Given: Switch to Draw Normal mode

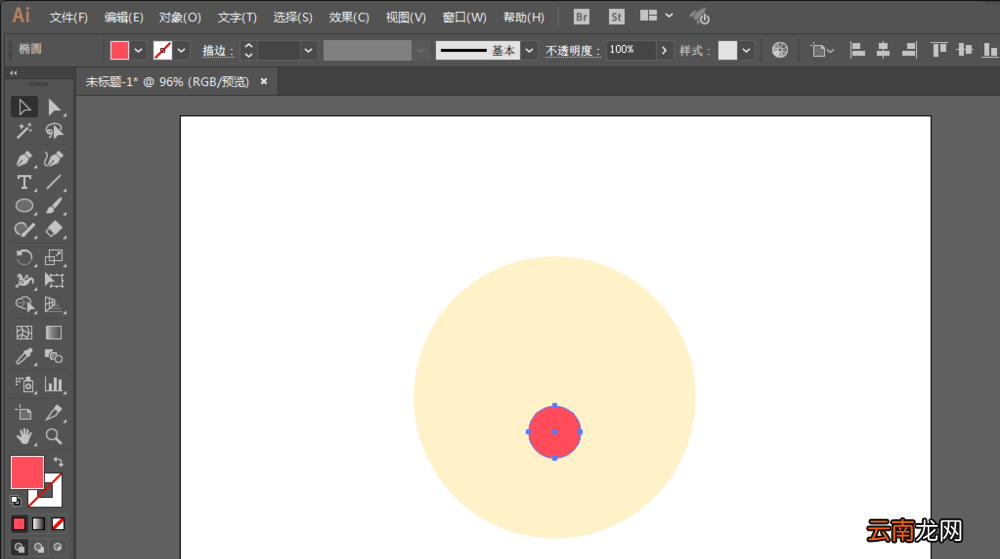Looking at the screenshot, I should click(19, 548).
